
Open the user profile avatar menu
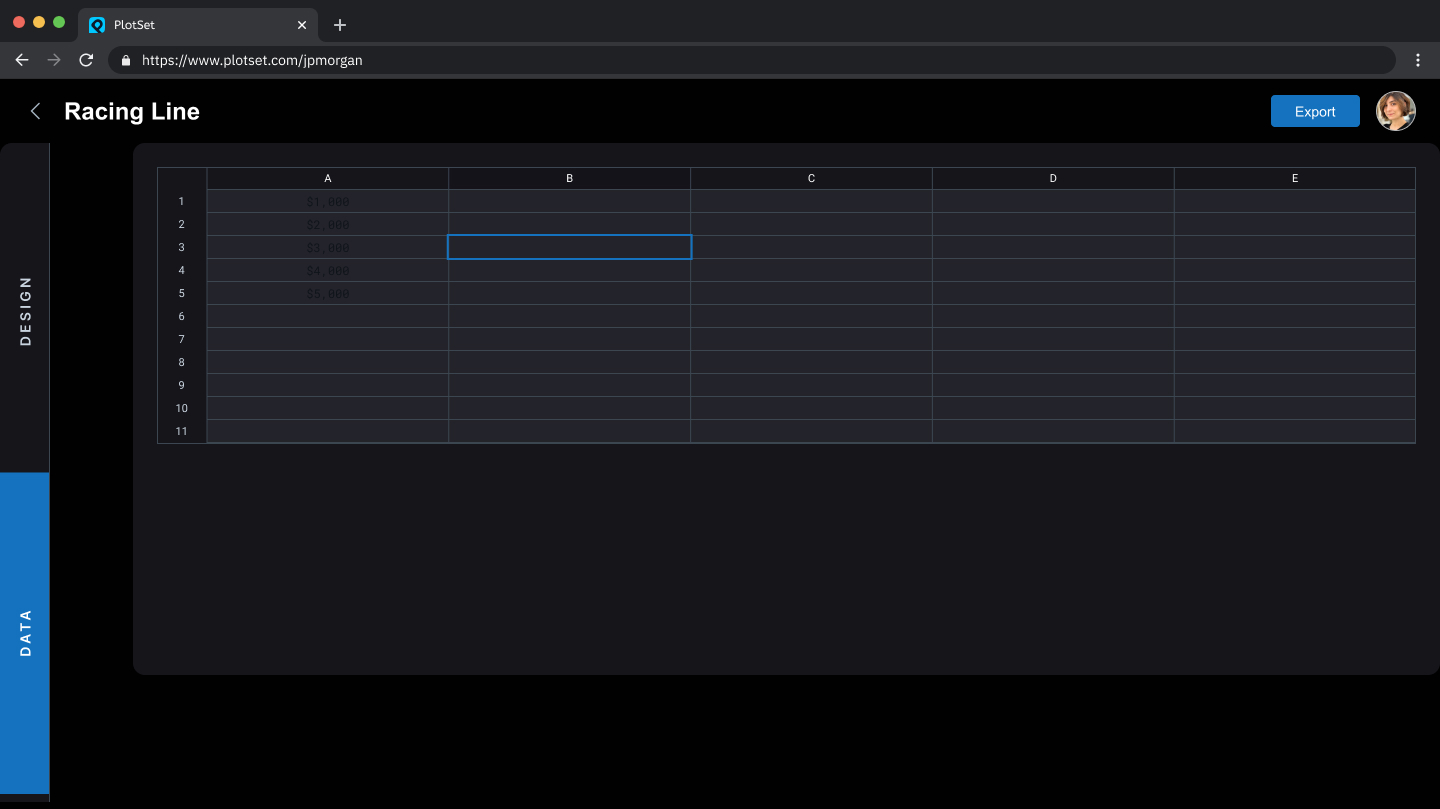pos(1395,111)
